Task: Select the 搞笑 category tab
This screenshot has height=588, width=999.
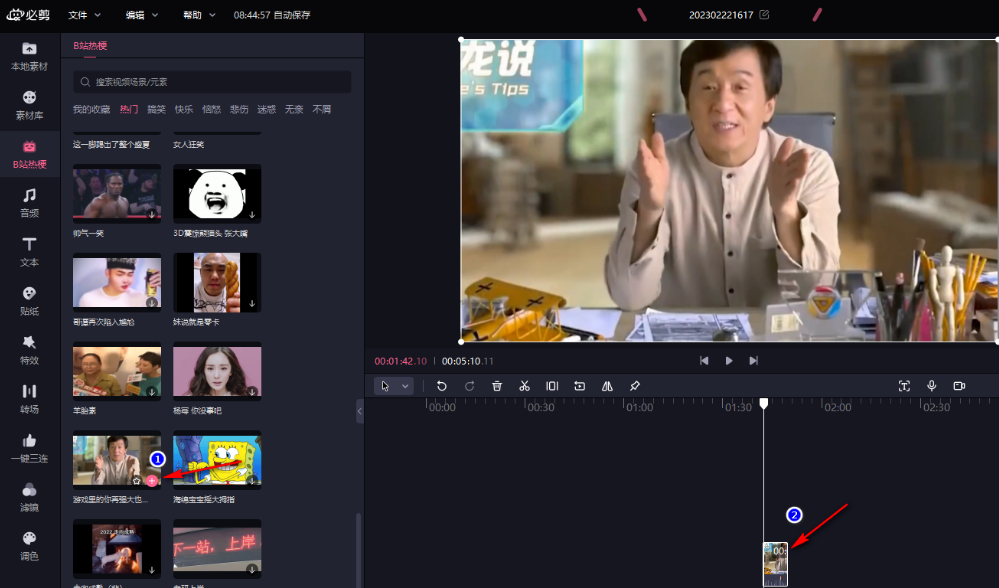Action: (156, 109)
